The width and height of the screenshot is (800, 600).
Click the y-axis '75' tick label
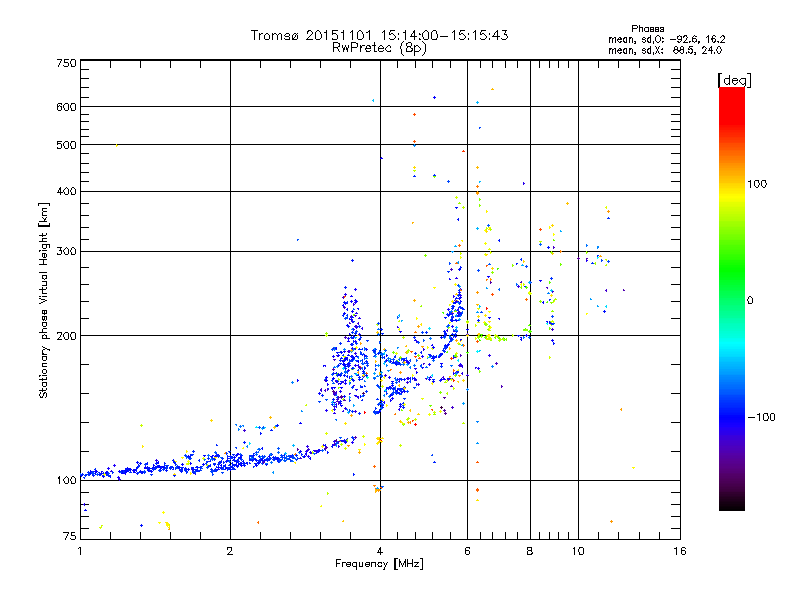(70, 536)
